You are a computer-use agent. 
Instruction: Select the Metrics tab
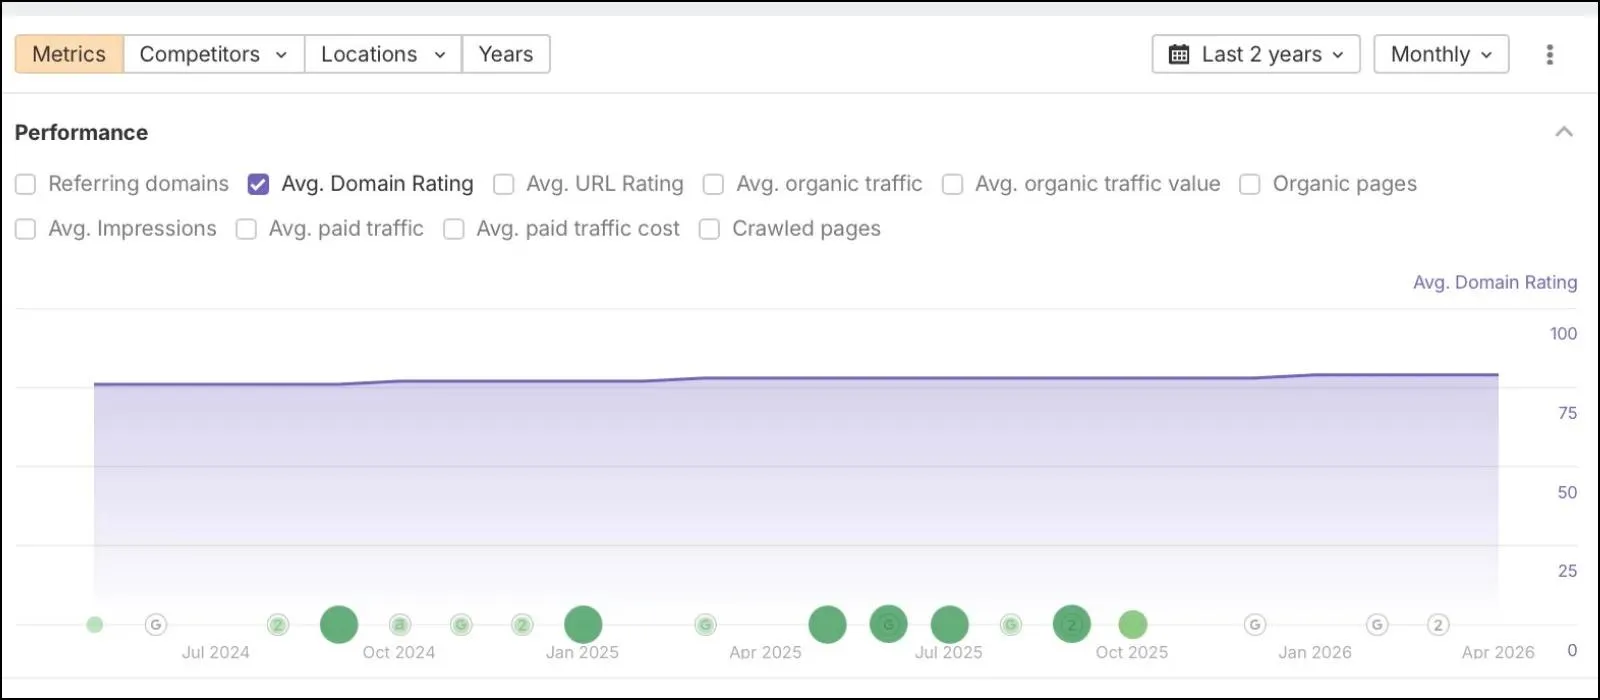pos(69,54)
